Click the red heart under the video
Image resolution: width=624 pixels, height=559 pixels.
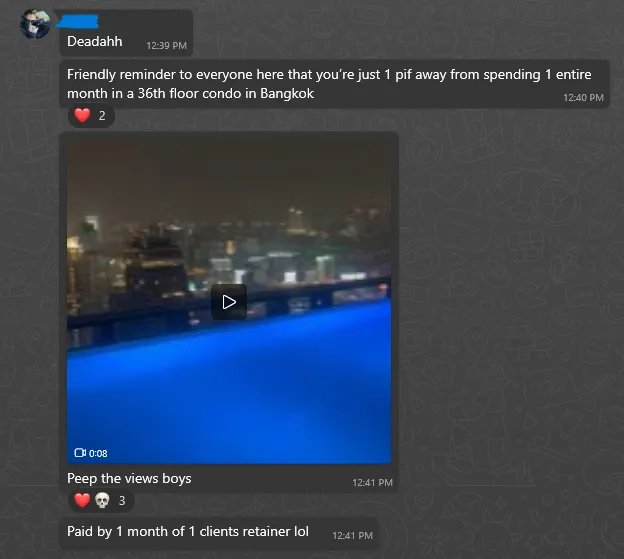point(82,500)
